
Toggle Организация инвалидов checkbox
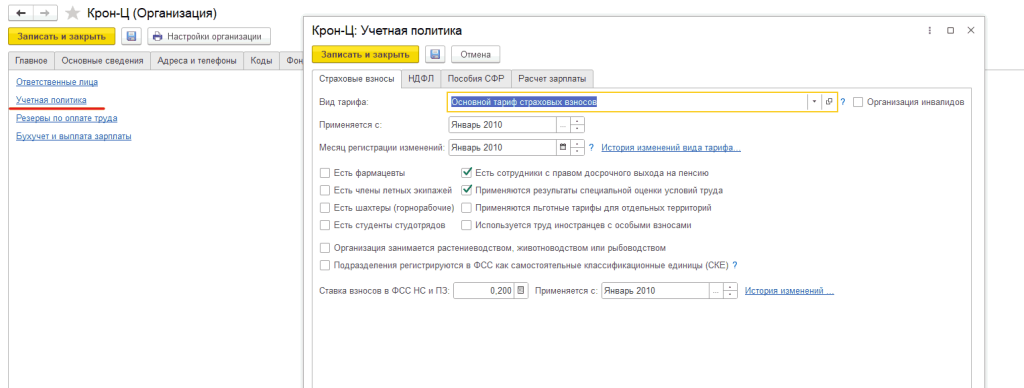(858, 102)
